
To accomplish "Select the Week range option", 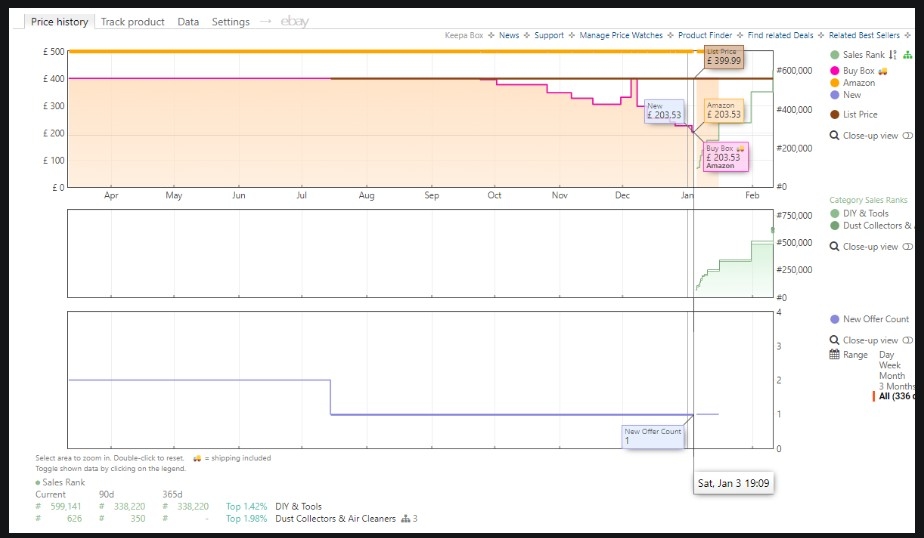I will point(889,366).
